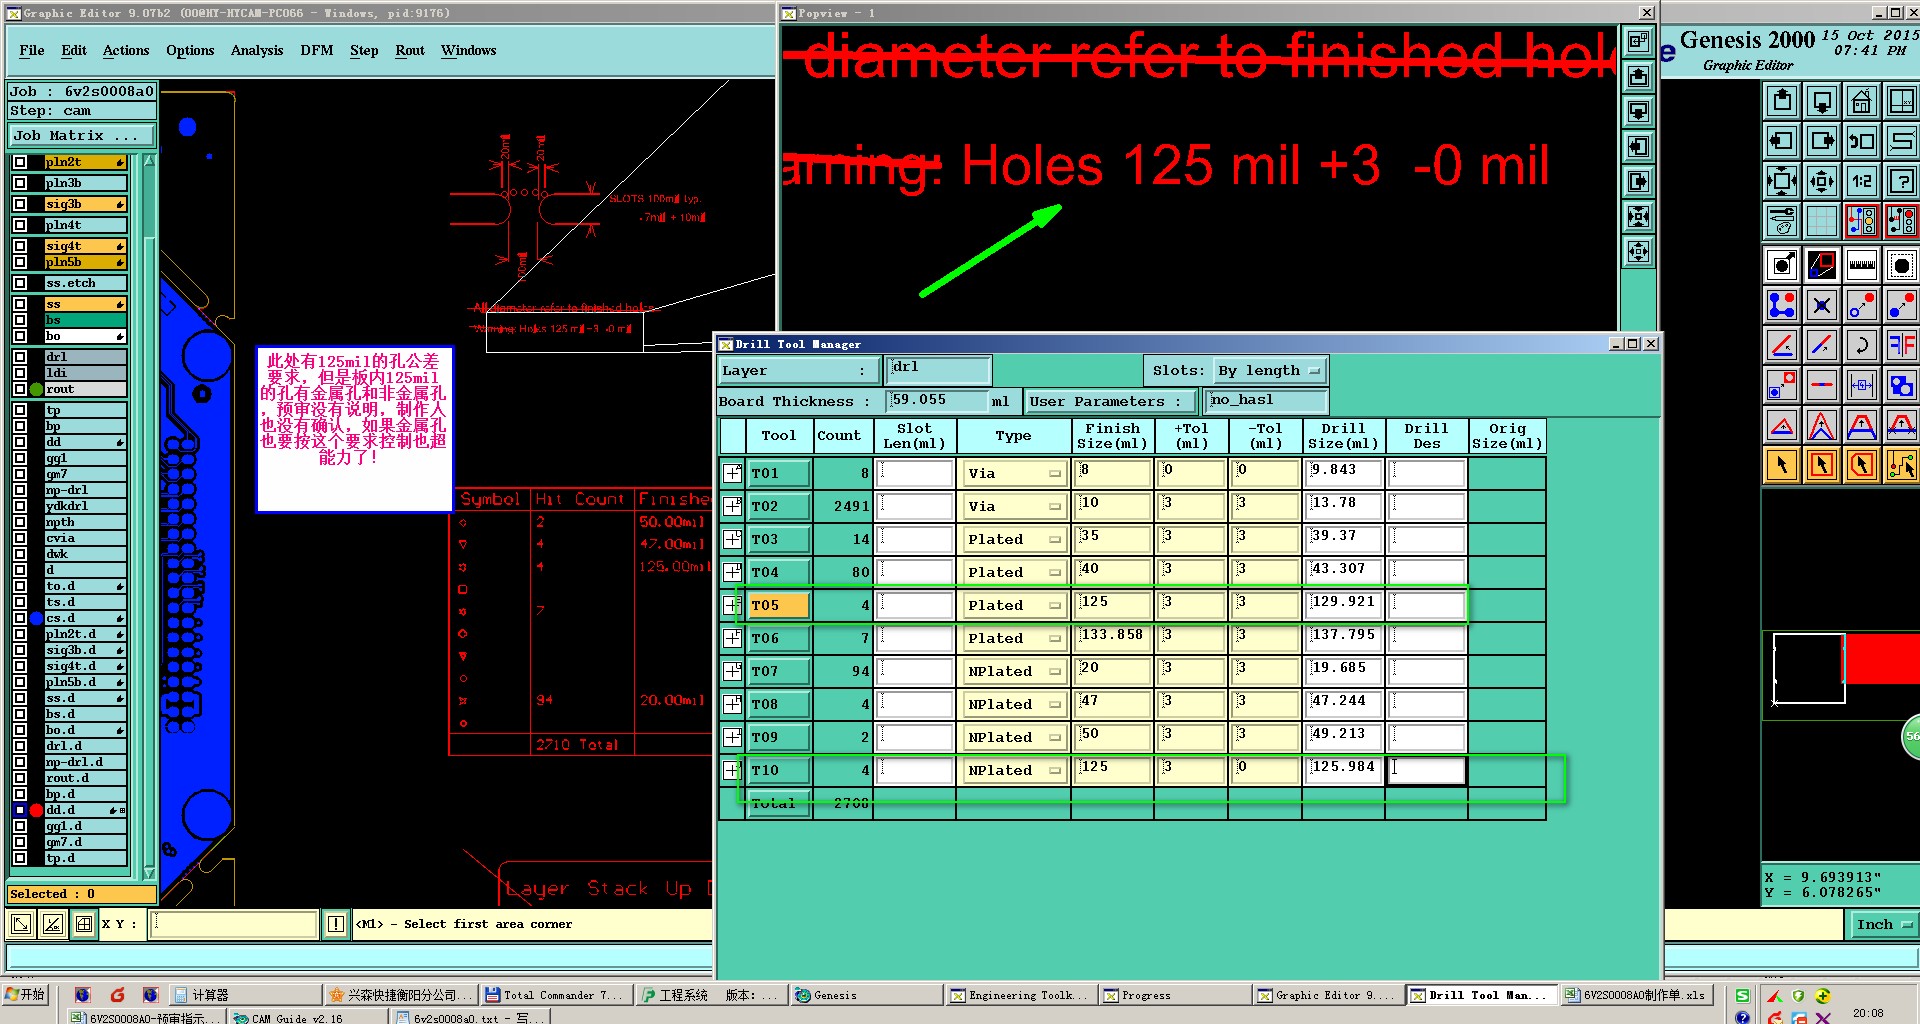This screenshot has width=1920, height=1024.
Task: Select the delete feature X tool
Action: 1822,305
